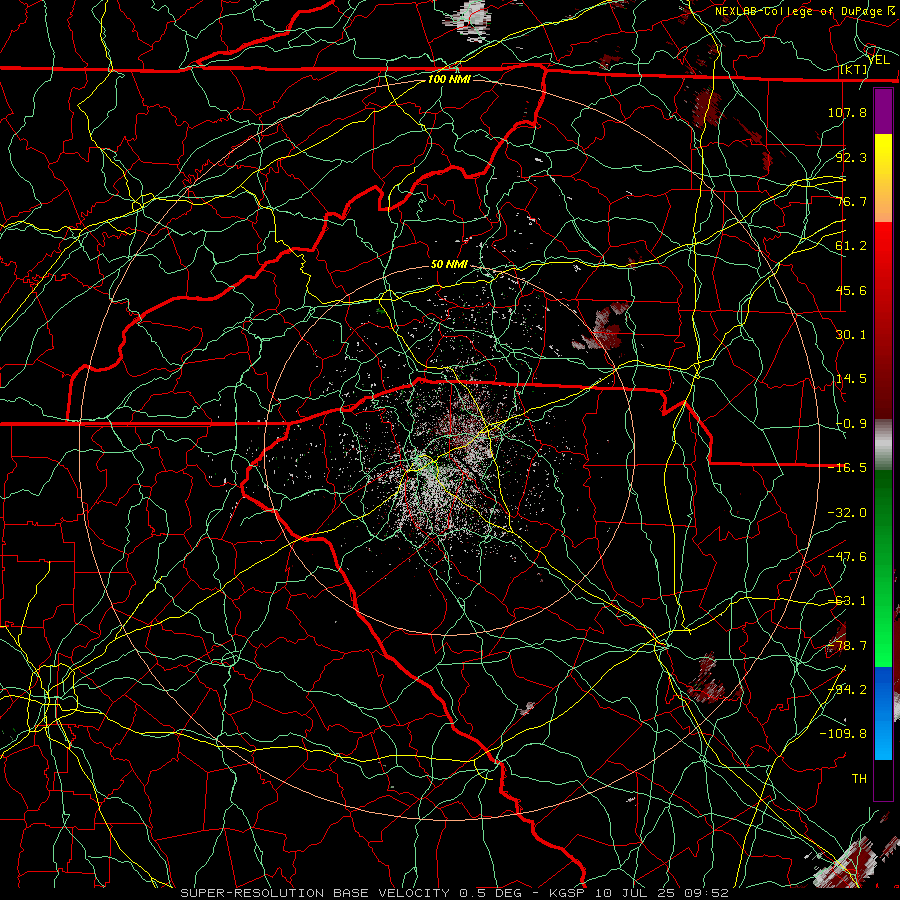The height and width of the screenshot is (900, 900).
Task: Click the 107.8 velocity scale value
Action: coord(847,112)
